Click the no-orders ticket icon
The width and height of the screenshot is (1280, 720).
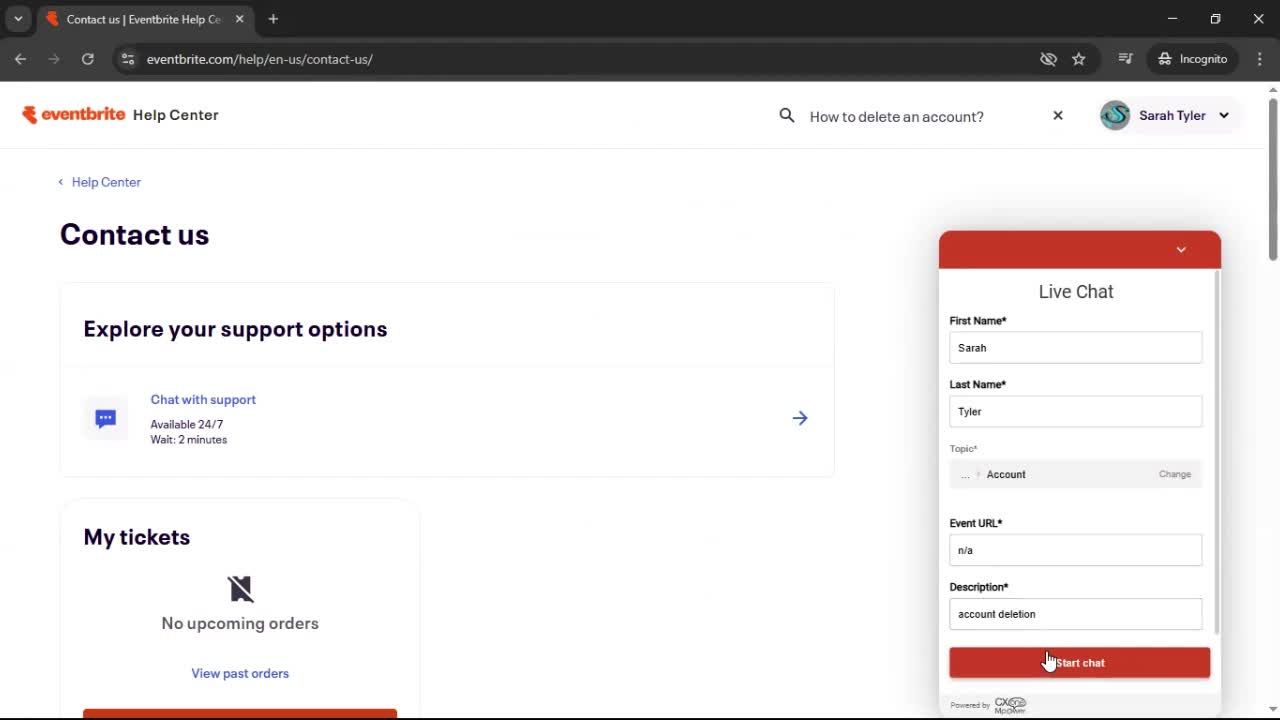240,588
